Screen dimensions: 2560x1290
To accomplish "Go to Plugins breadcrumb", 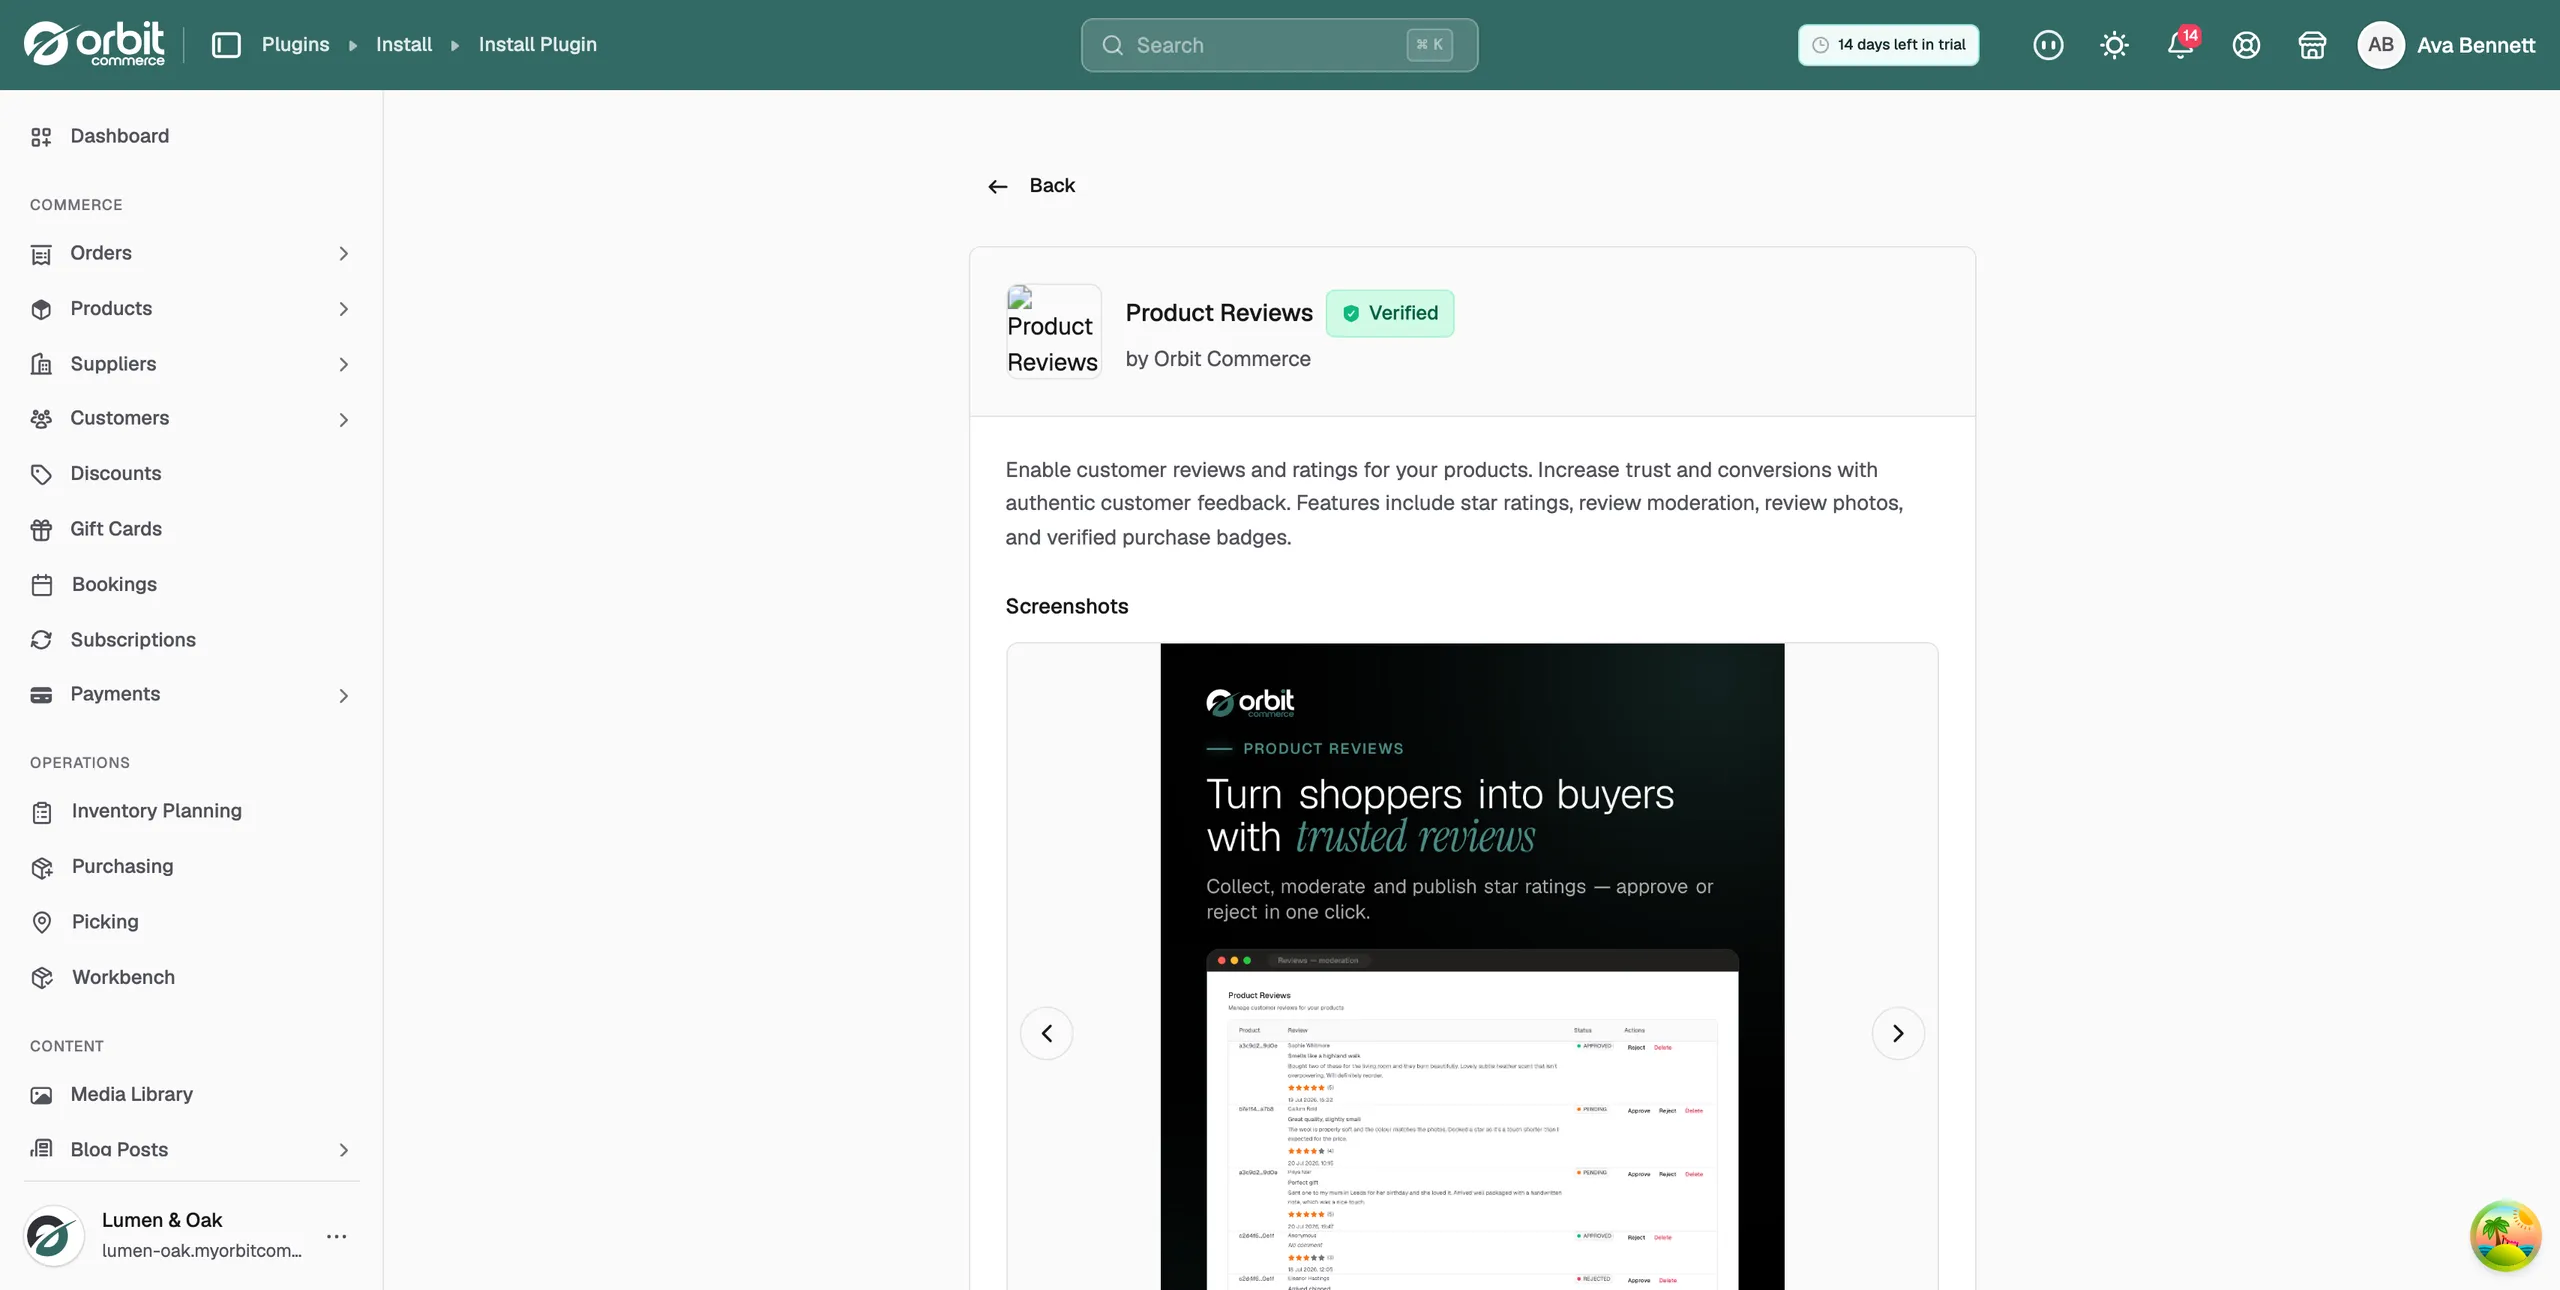I will click(x=295, y=45).
